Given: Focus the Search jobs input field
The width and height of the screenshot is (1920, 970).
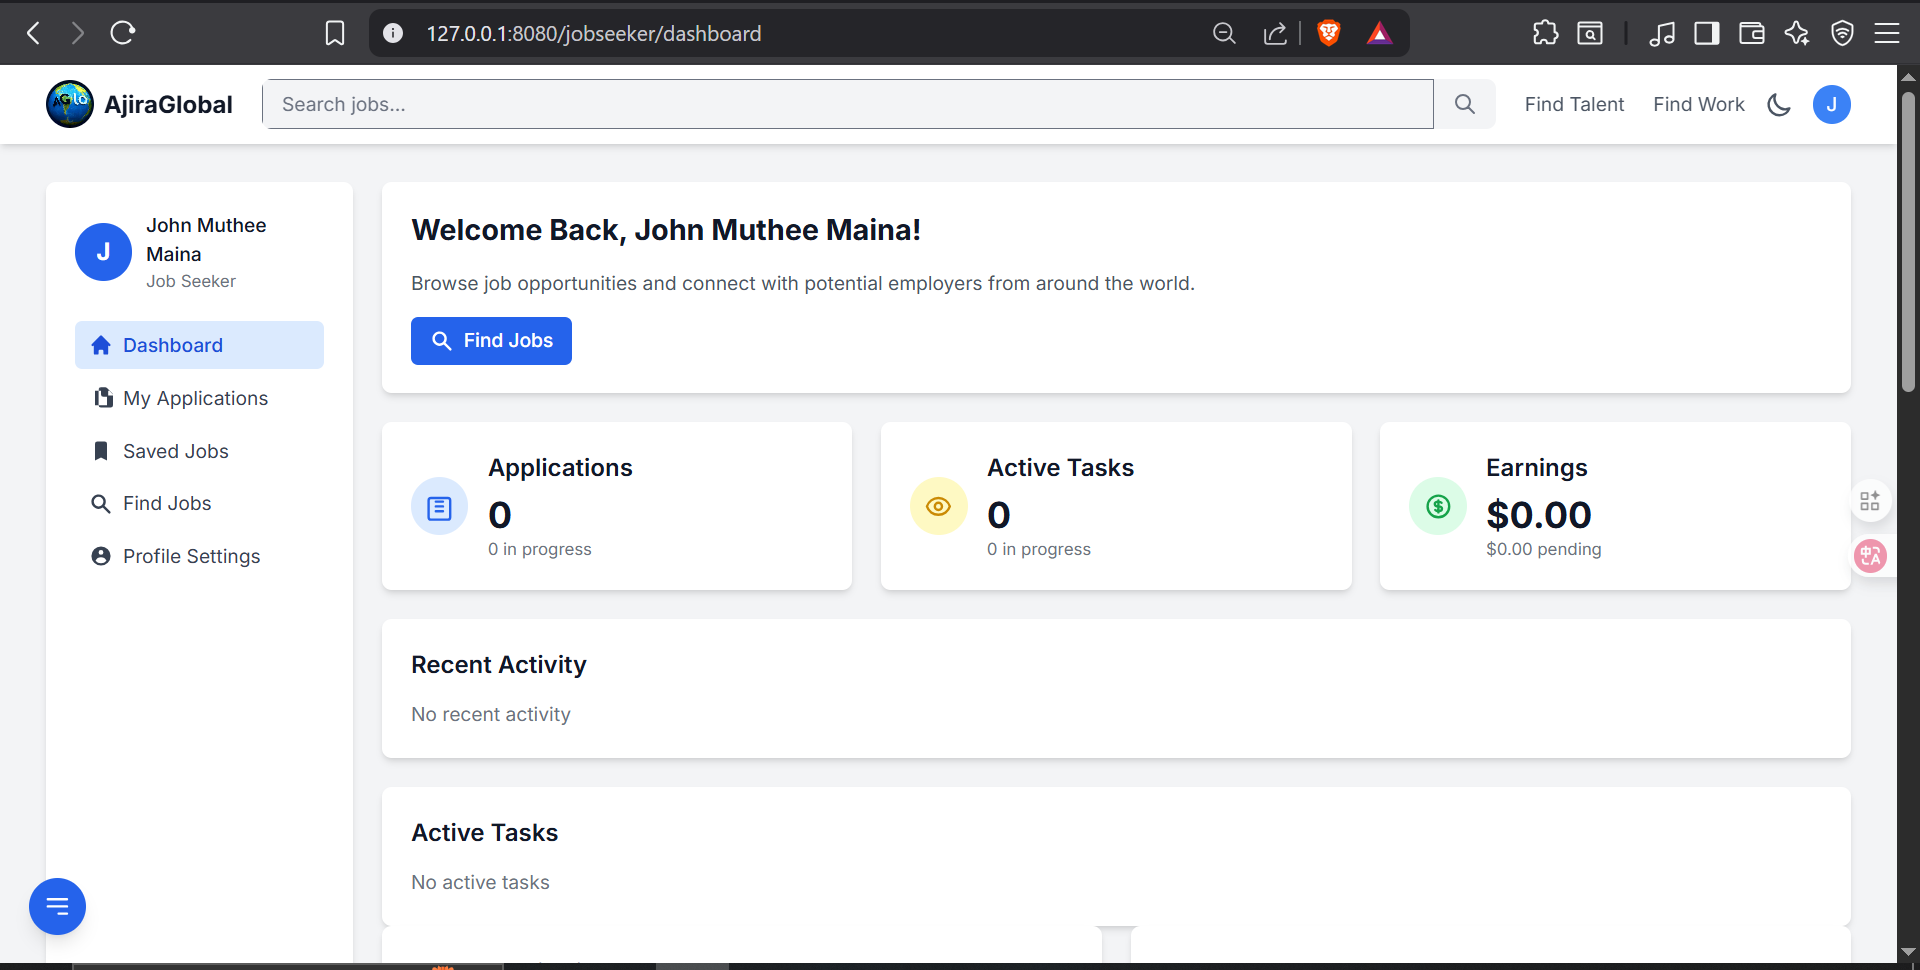Looking at the screenshot, I should click(x=847, y=104).
